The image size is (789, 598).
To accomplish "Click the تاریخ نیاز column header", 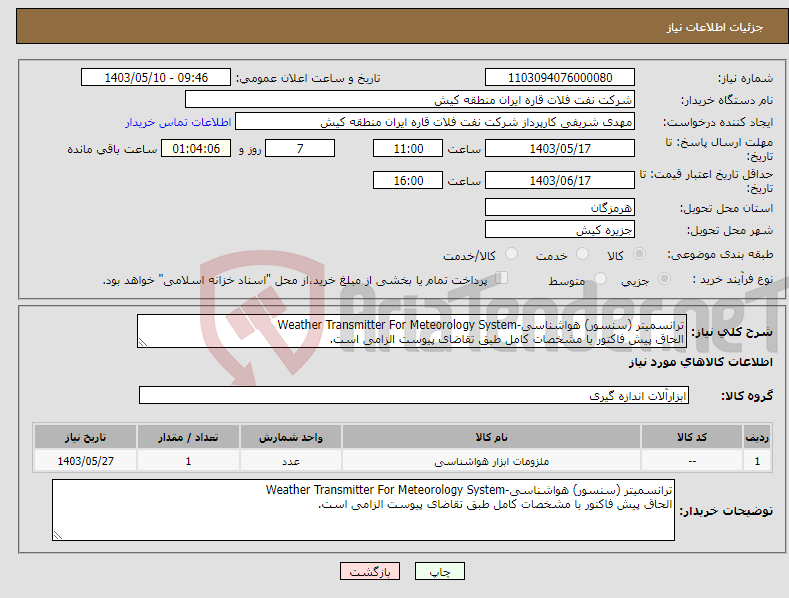I will (86, 437).
